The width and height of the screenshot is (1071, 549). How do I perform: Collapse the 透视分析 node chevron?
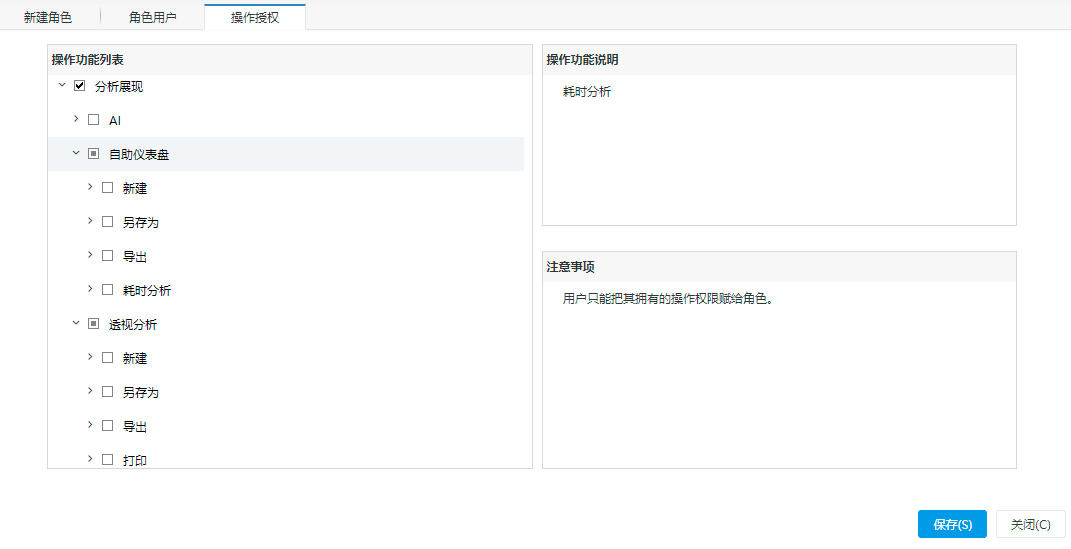click(76, 324)
